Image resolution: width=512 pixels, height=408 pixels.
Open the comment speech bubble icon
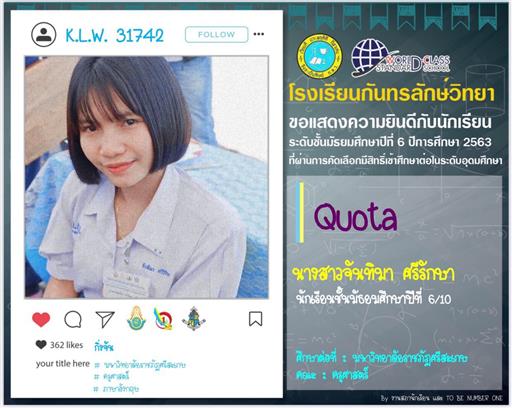pos(73,320)
